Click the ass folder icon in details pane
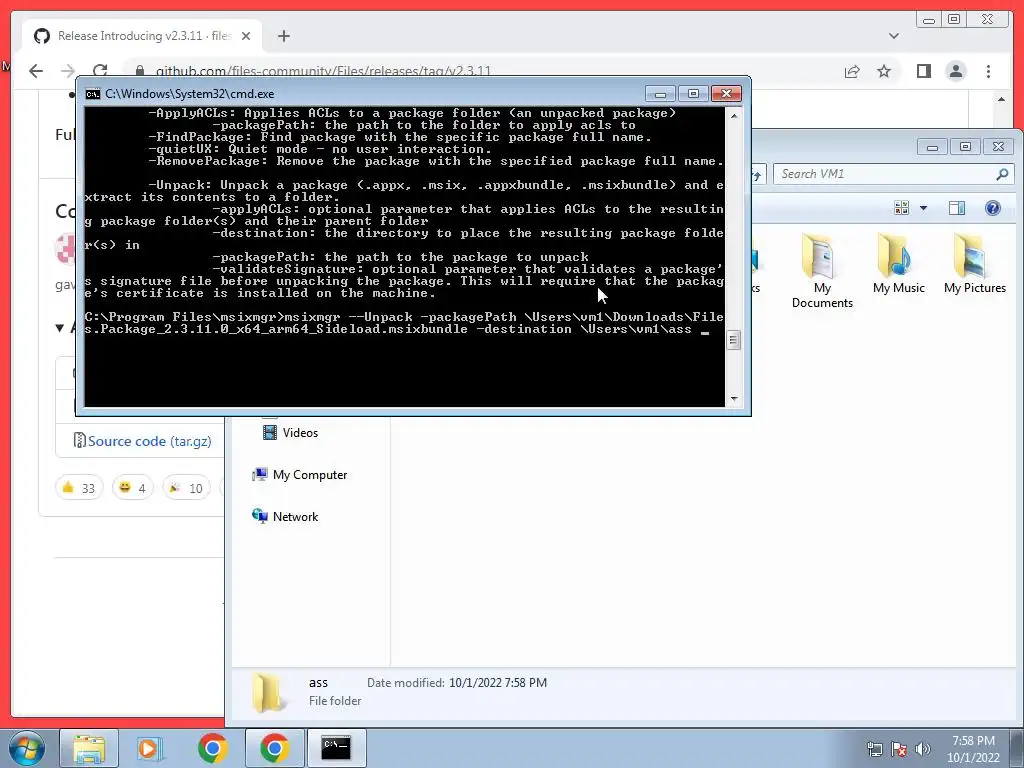Screen dimensions: 1024x768 [x=268, y=692]
